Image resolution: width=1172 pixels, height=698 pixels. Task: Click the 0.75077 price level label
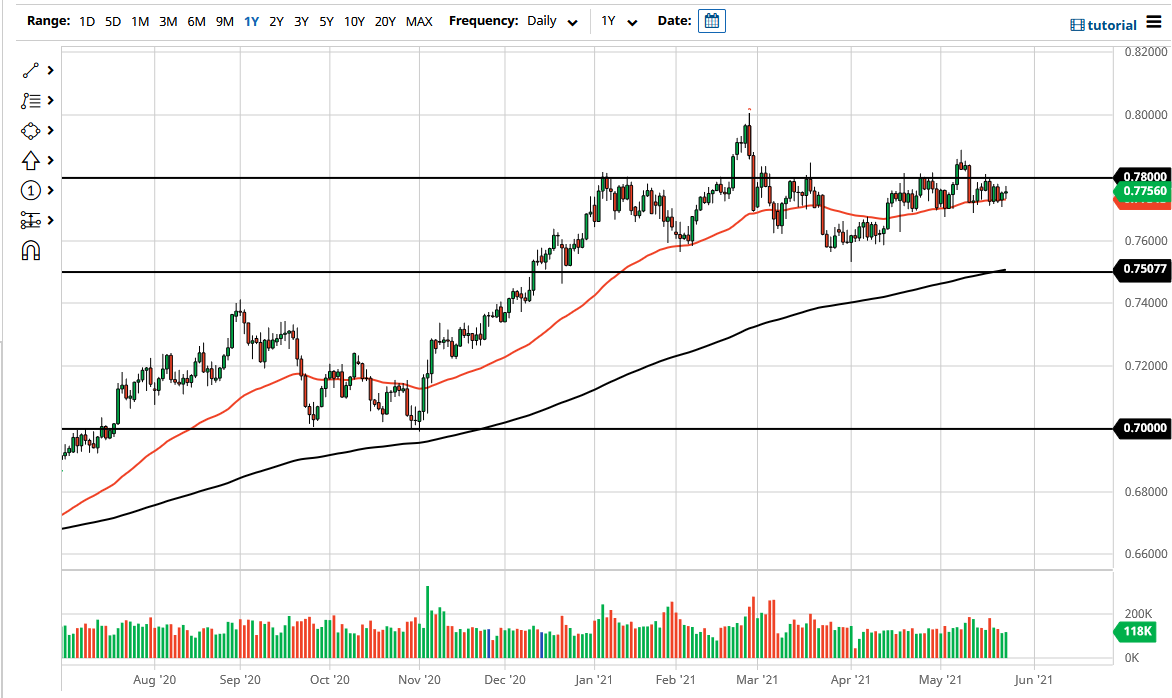[1142, 268]
